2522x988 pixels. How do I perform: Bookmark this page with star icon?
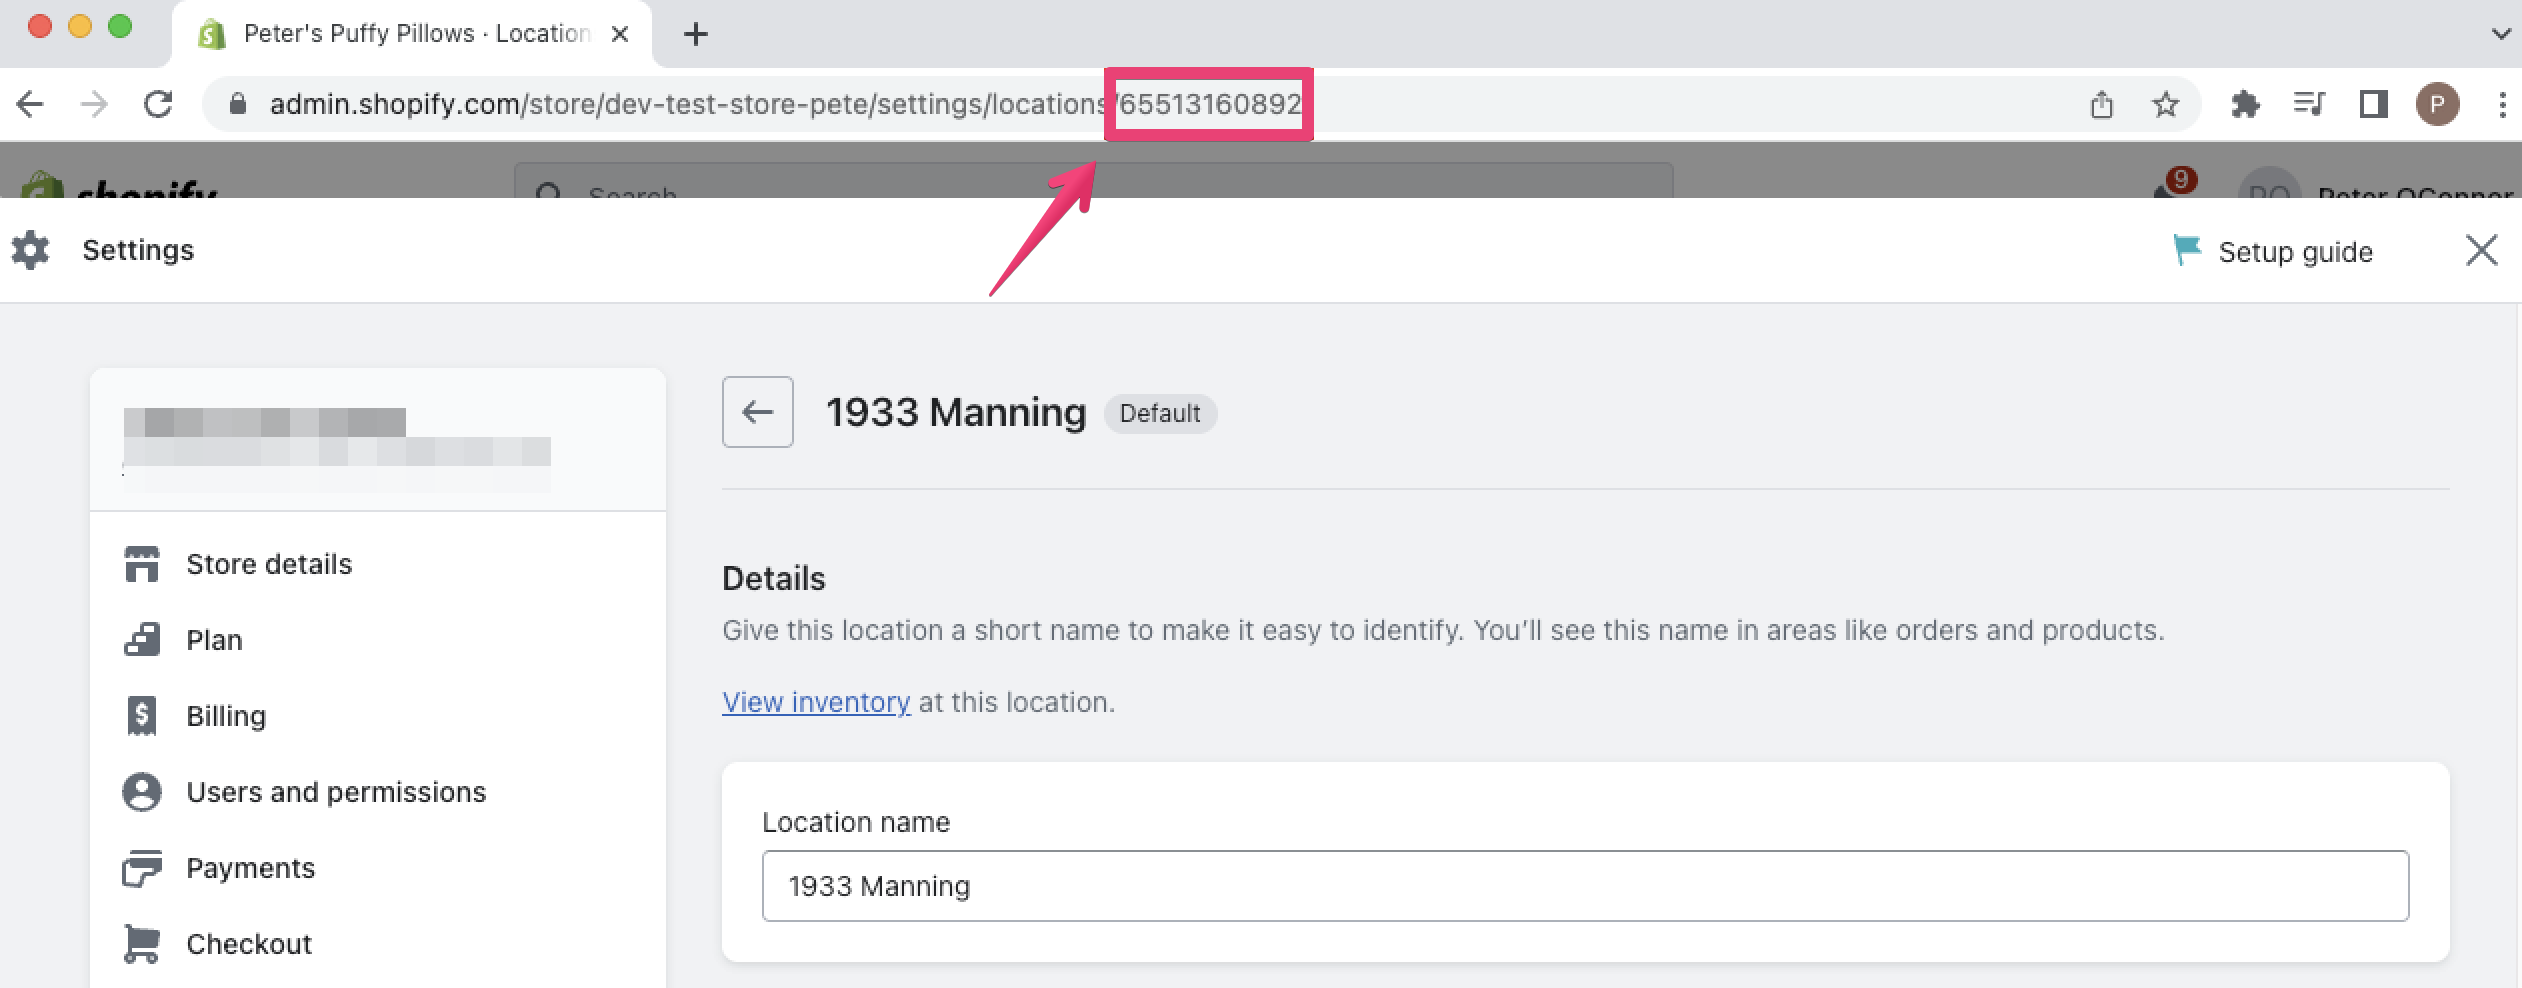click(2165, 104)
